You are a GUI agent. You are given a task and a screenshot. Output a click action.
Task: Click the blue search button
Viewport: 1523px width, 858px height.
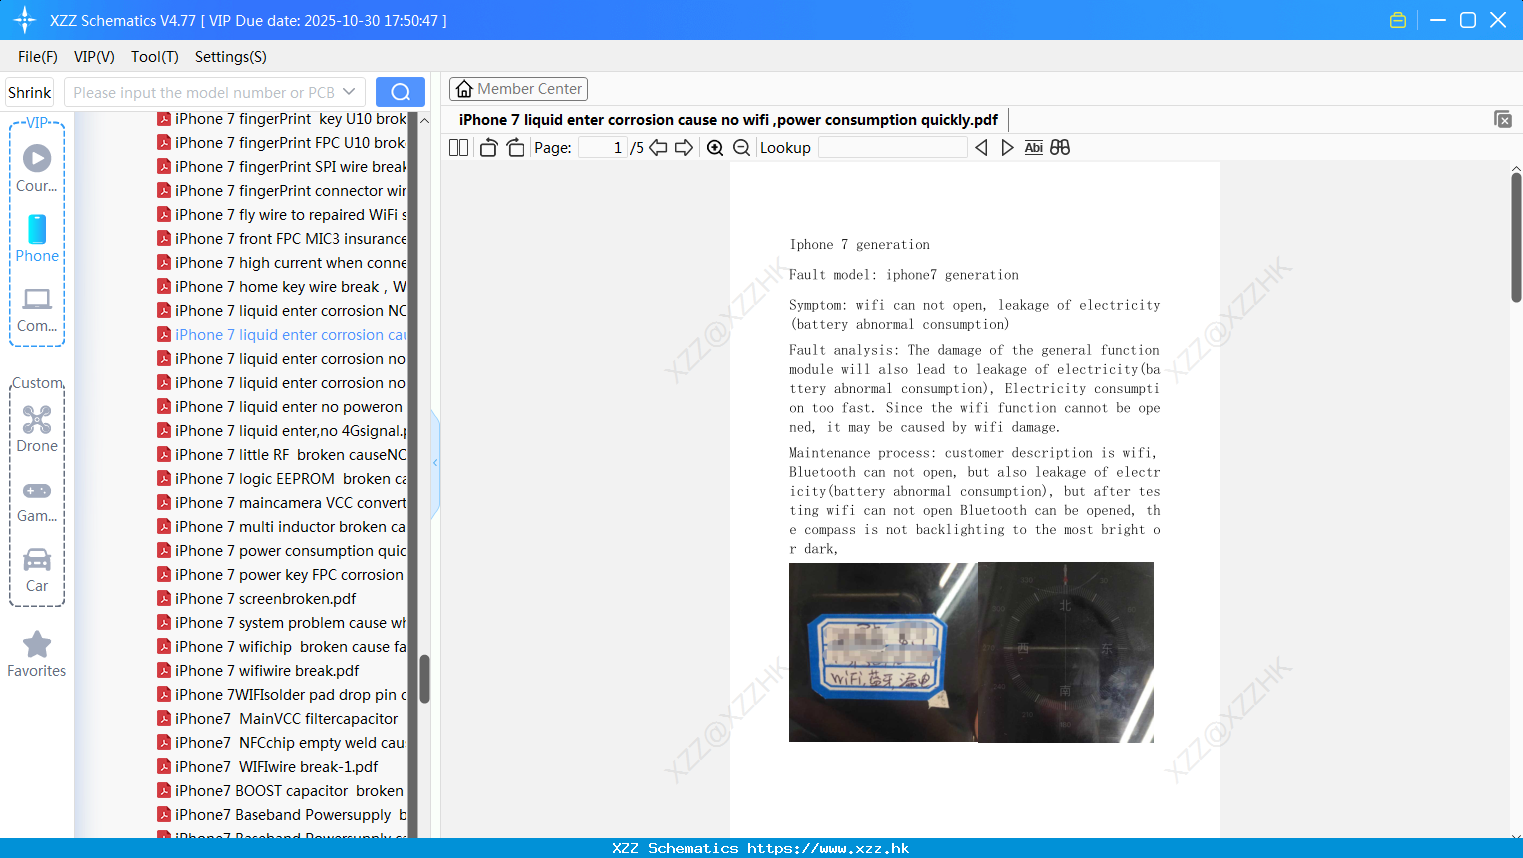(400, 92)
